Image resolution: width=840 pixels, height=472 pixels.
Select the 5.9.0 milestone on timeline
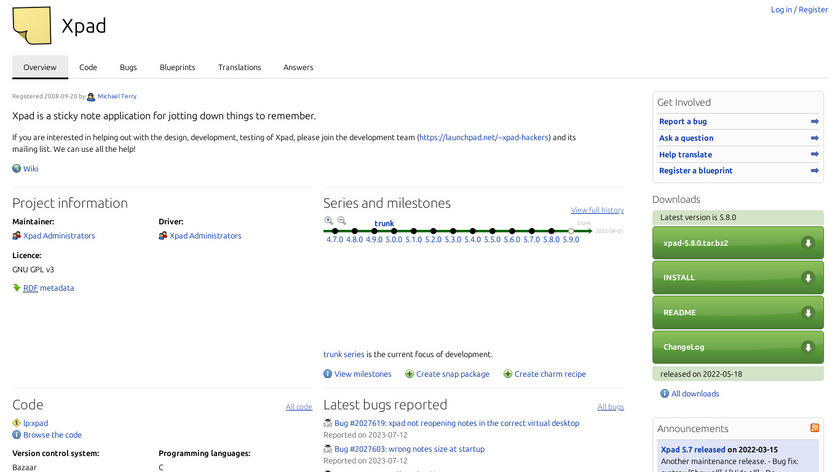point(571,240)
